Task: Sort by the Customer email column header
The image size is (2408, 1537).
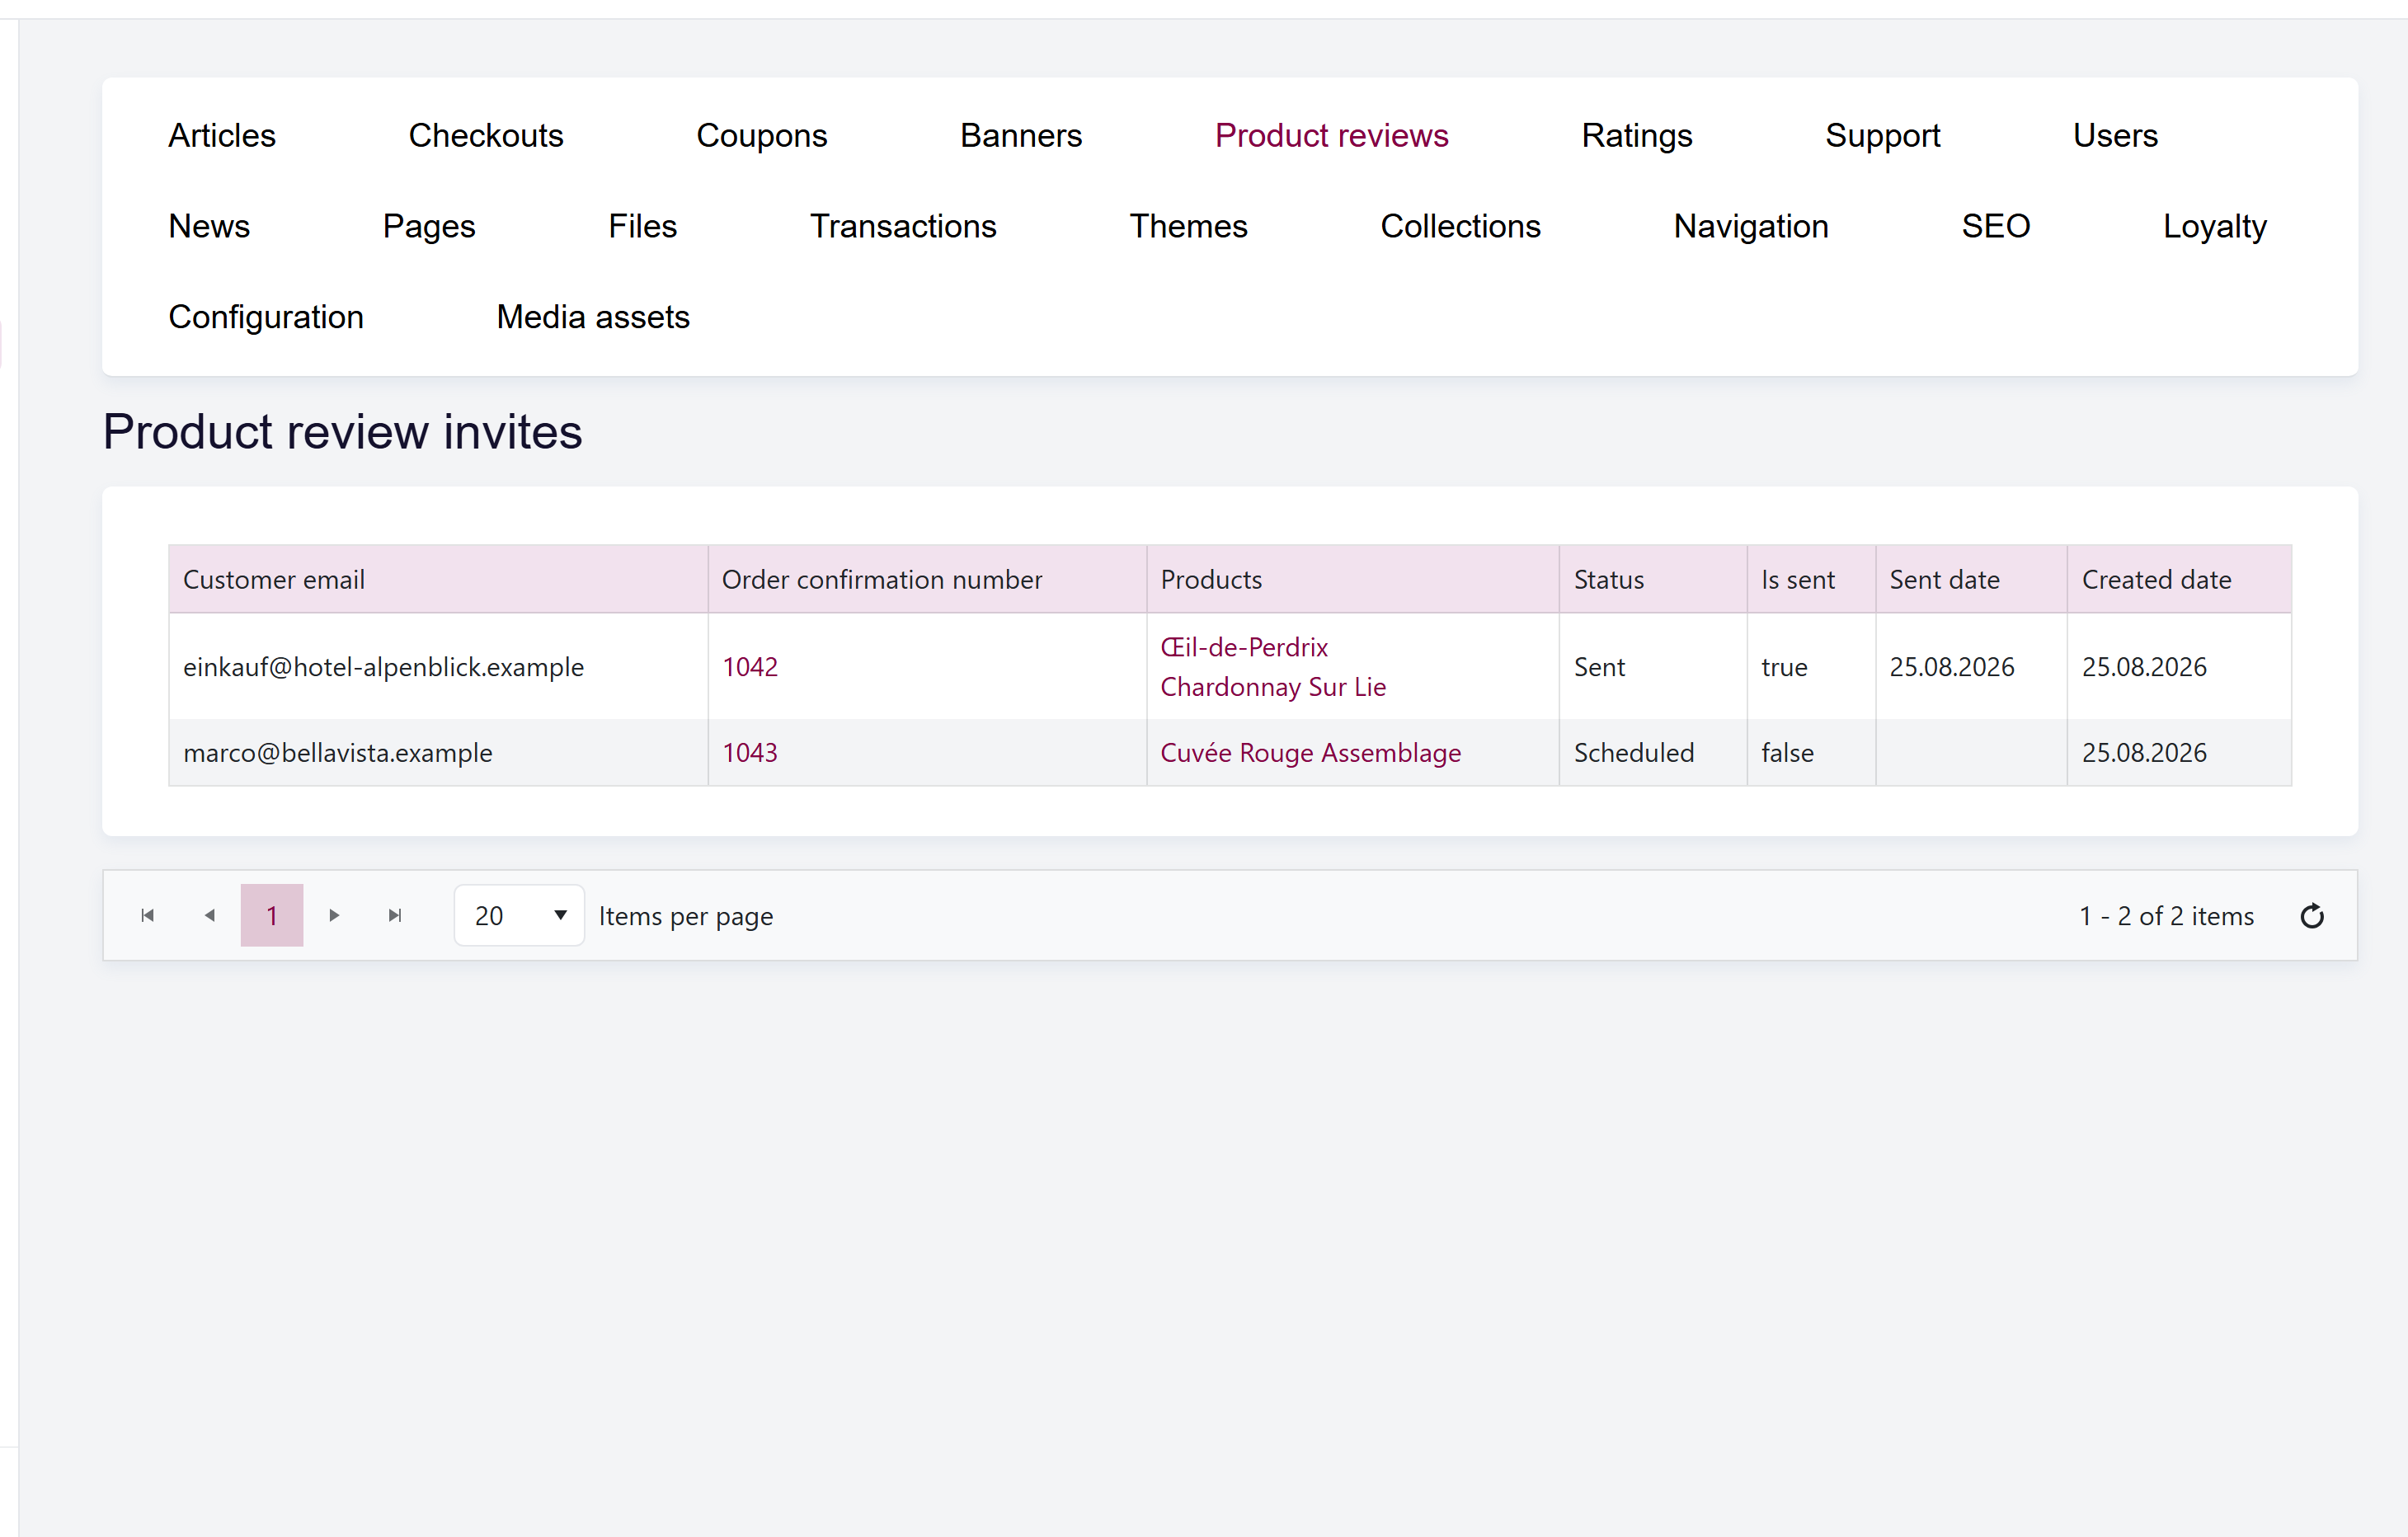Action: [438, 579]
